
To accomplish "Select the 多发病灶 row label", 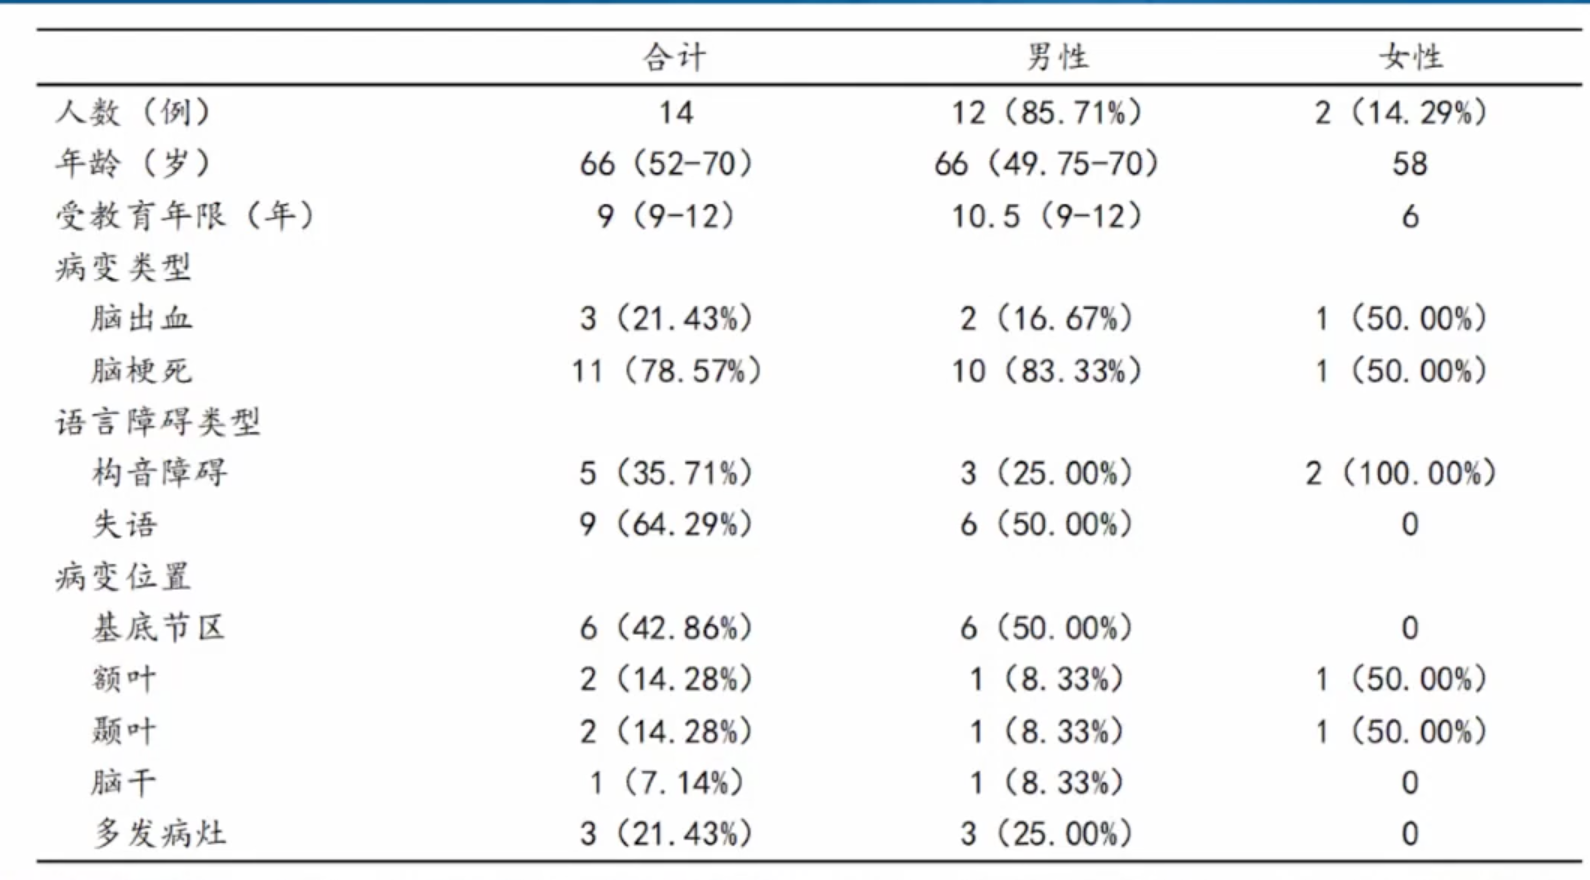I will tap(159, 833).
